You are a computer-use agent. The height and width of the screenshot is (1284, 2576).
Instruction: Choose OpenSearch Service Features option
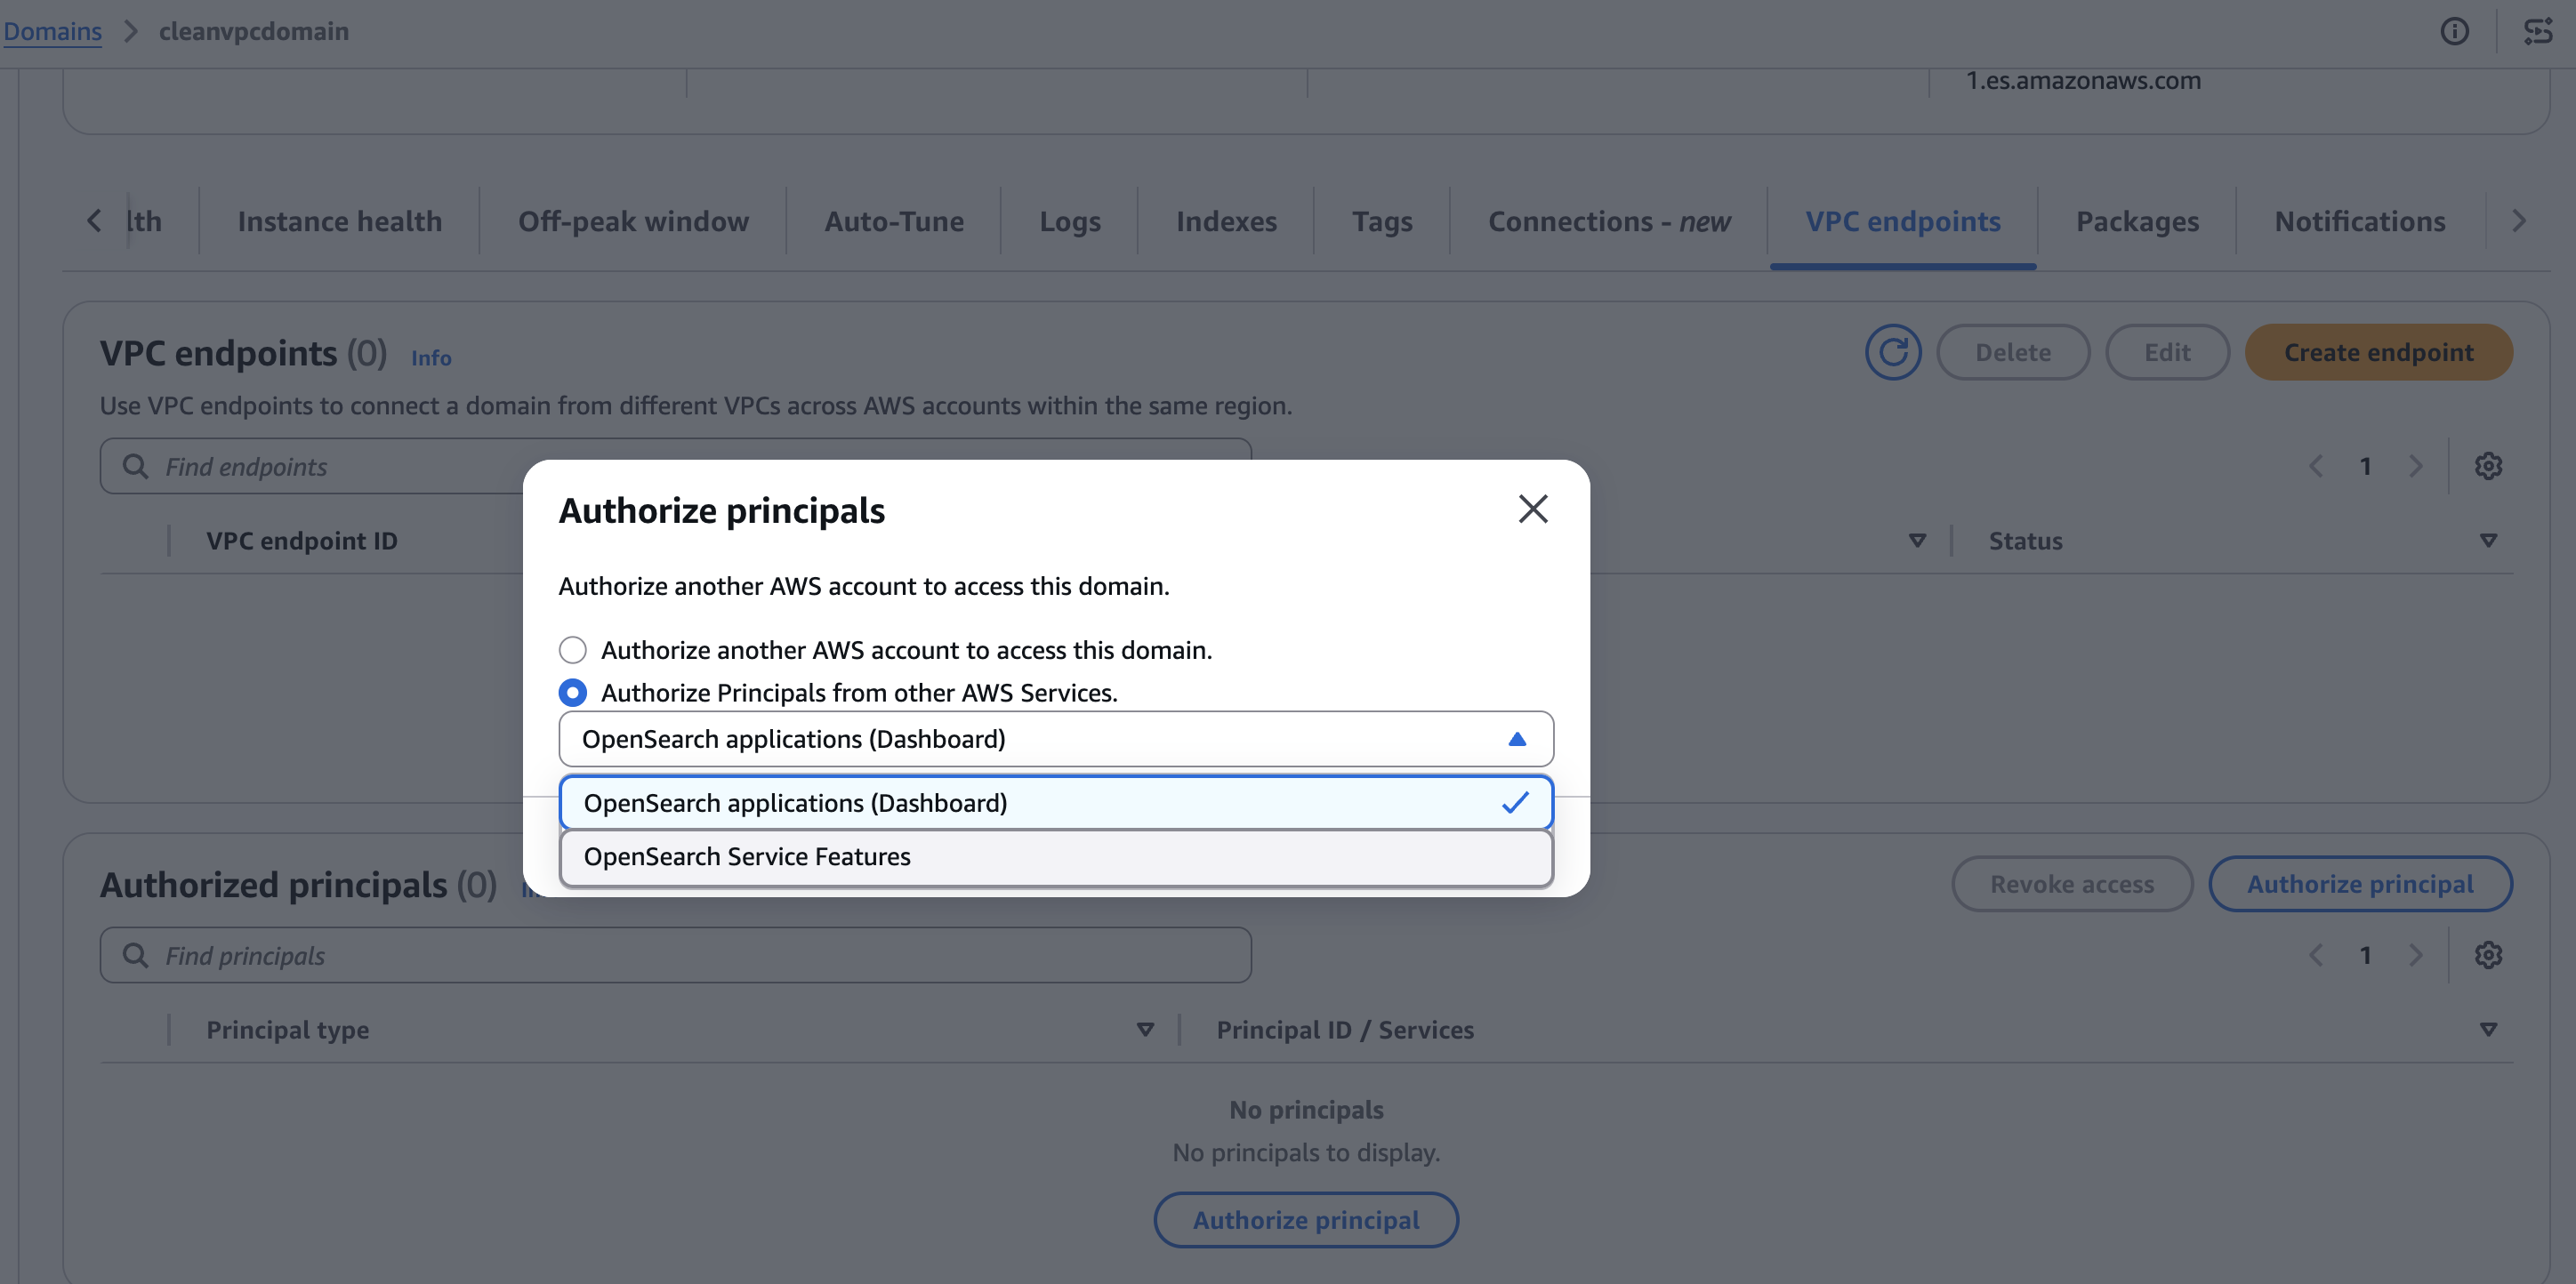coord(1055,857)
